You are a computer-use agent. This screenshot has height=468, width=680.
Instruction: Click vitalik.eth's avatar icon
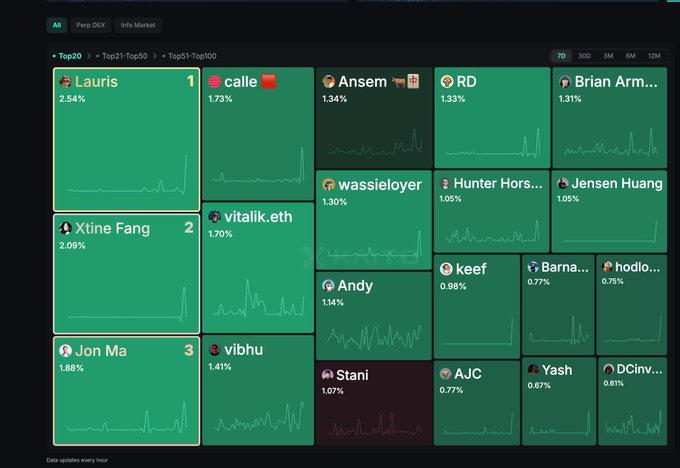(215, 216)
